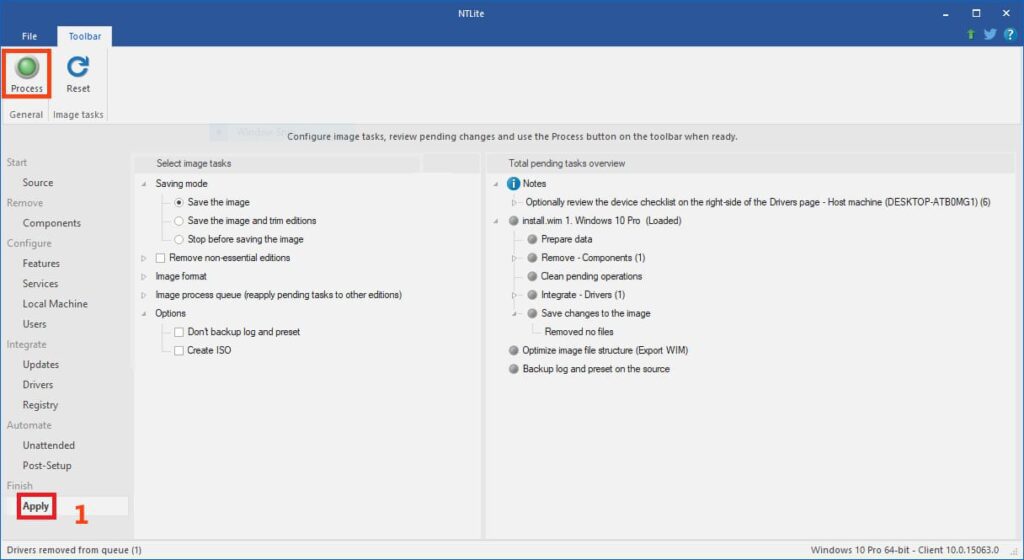Choose 'Save the image and trim editions'
The image size is (1024, 560).
[x=179, y=221]
